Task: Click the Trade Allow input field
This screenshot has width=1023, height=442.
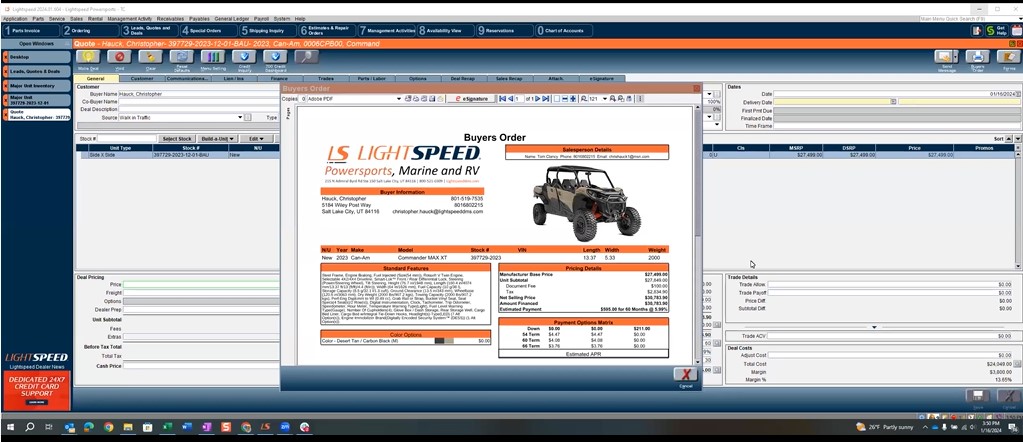Action: pos(890,285)
